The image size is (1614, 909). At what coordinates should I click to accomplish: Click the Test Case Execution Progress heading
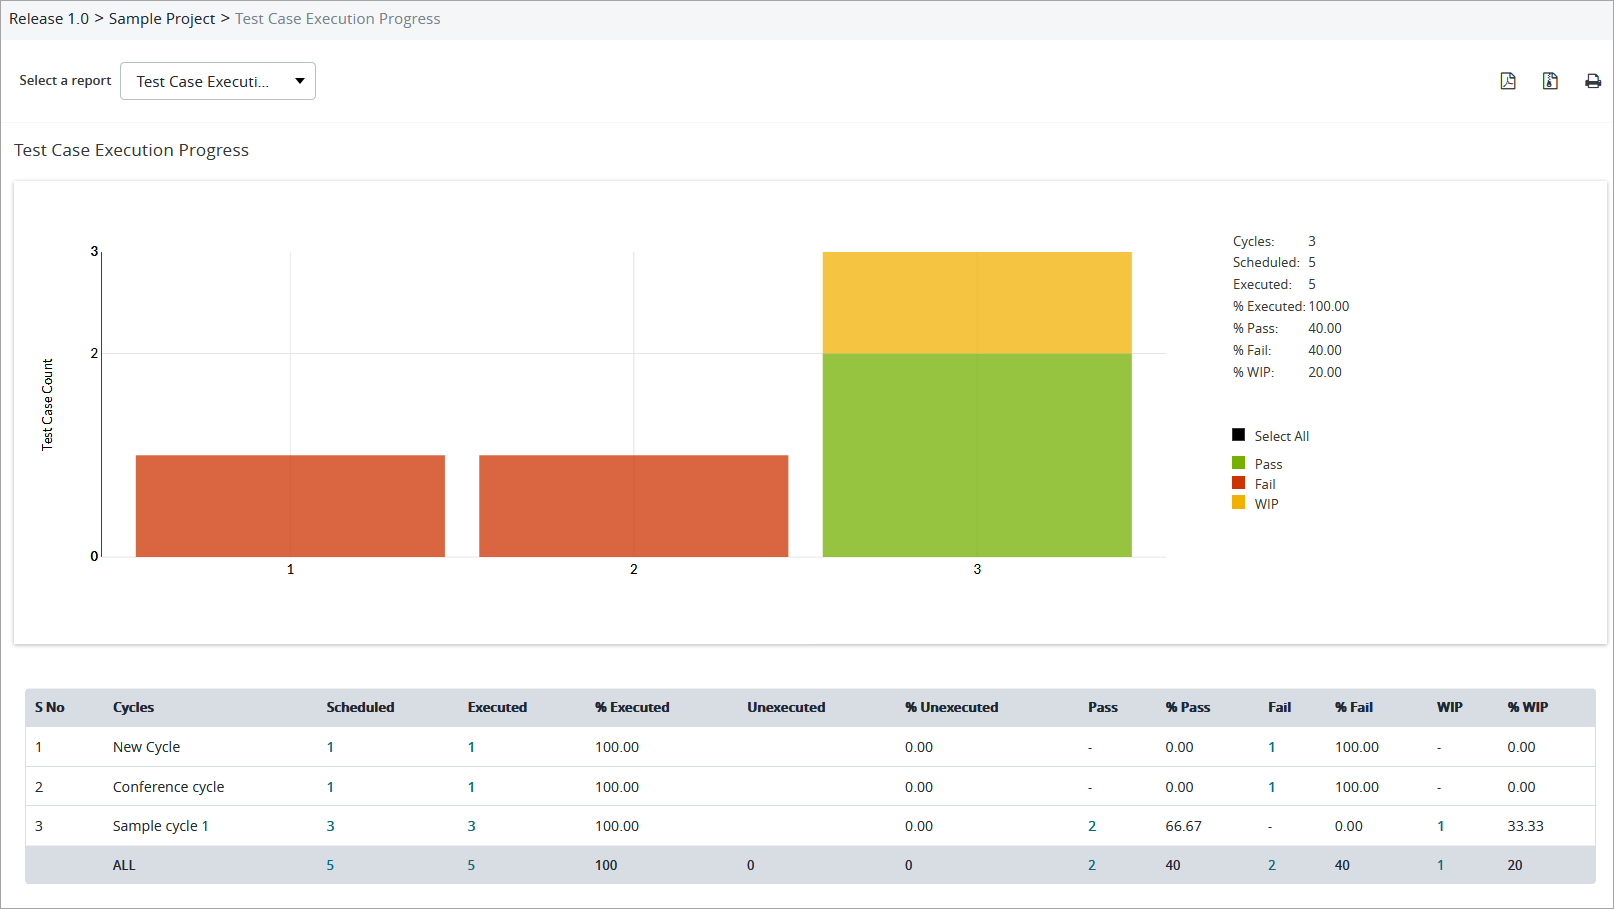coord(131,150)
